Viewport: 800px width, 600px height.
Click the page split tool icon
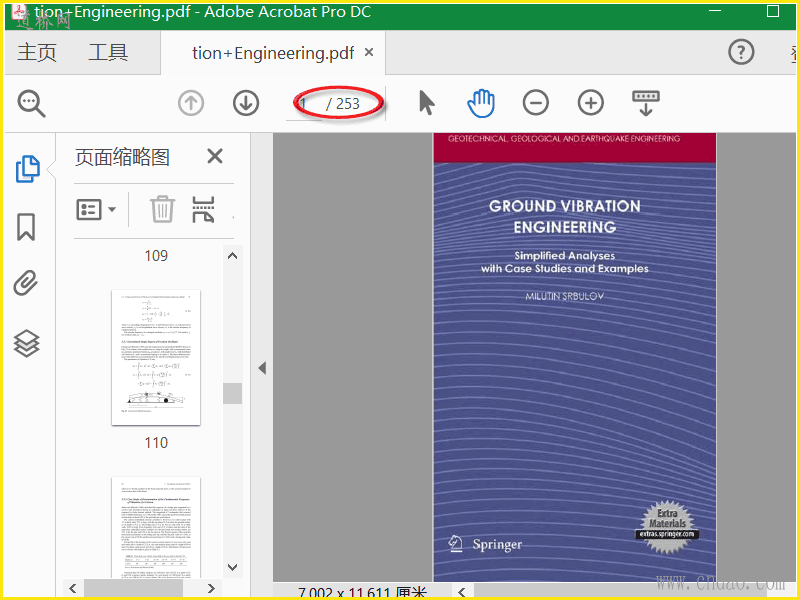[x=203, y=209]
